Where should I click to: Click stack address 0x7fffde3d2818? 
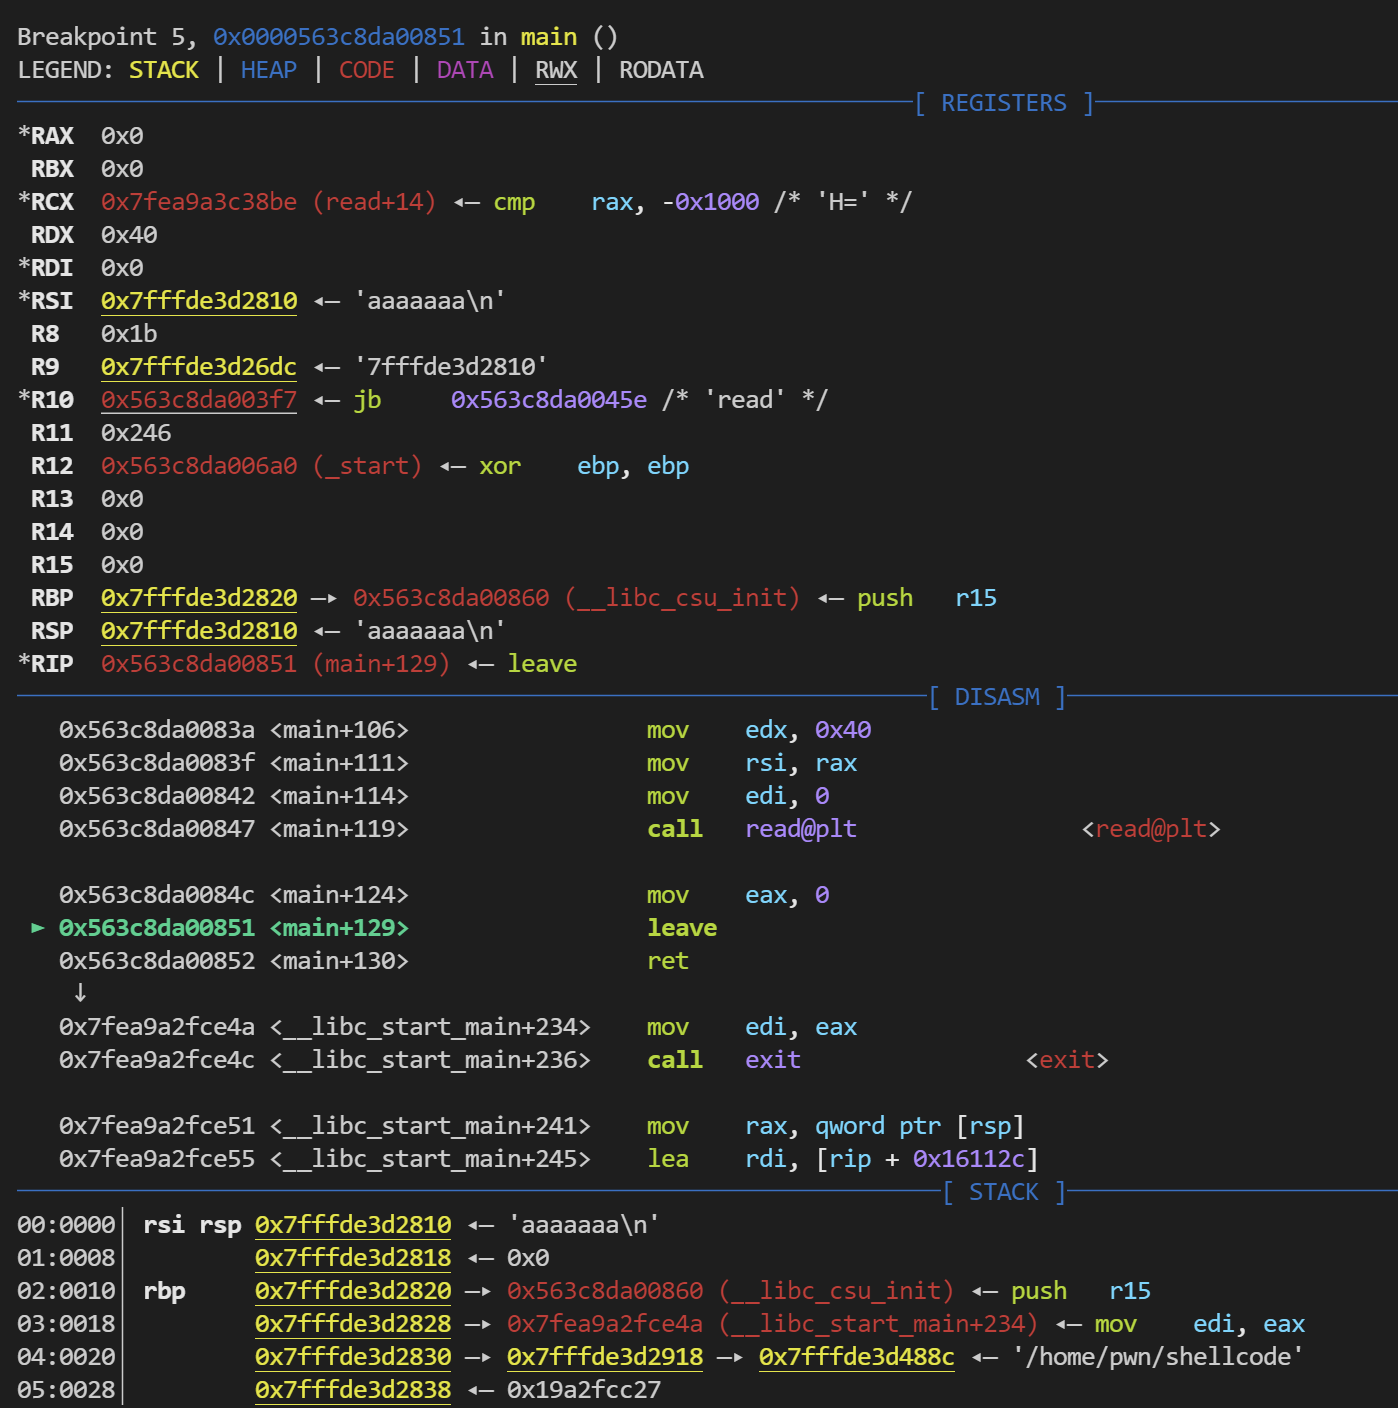click(x=353, y=1258)
